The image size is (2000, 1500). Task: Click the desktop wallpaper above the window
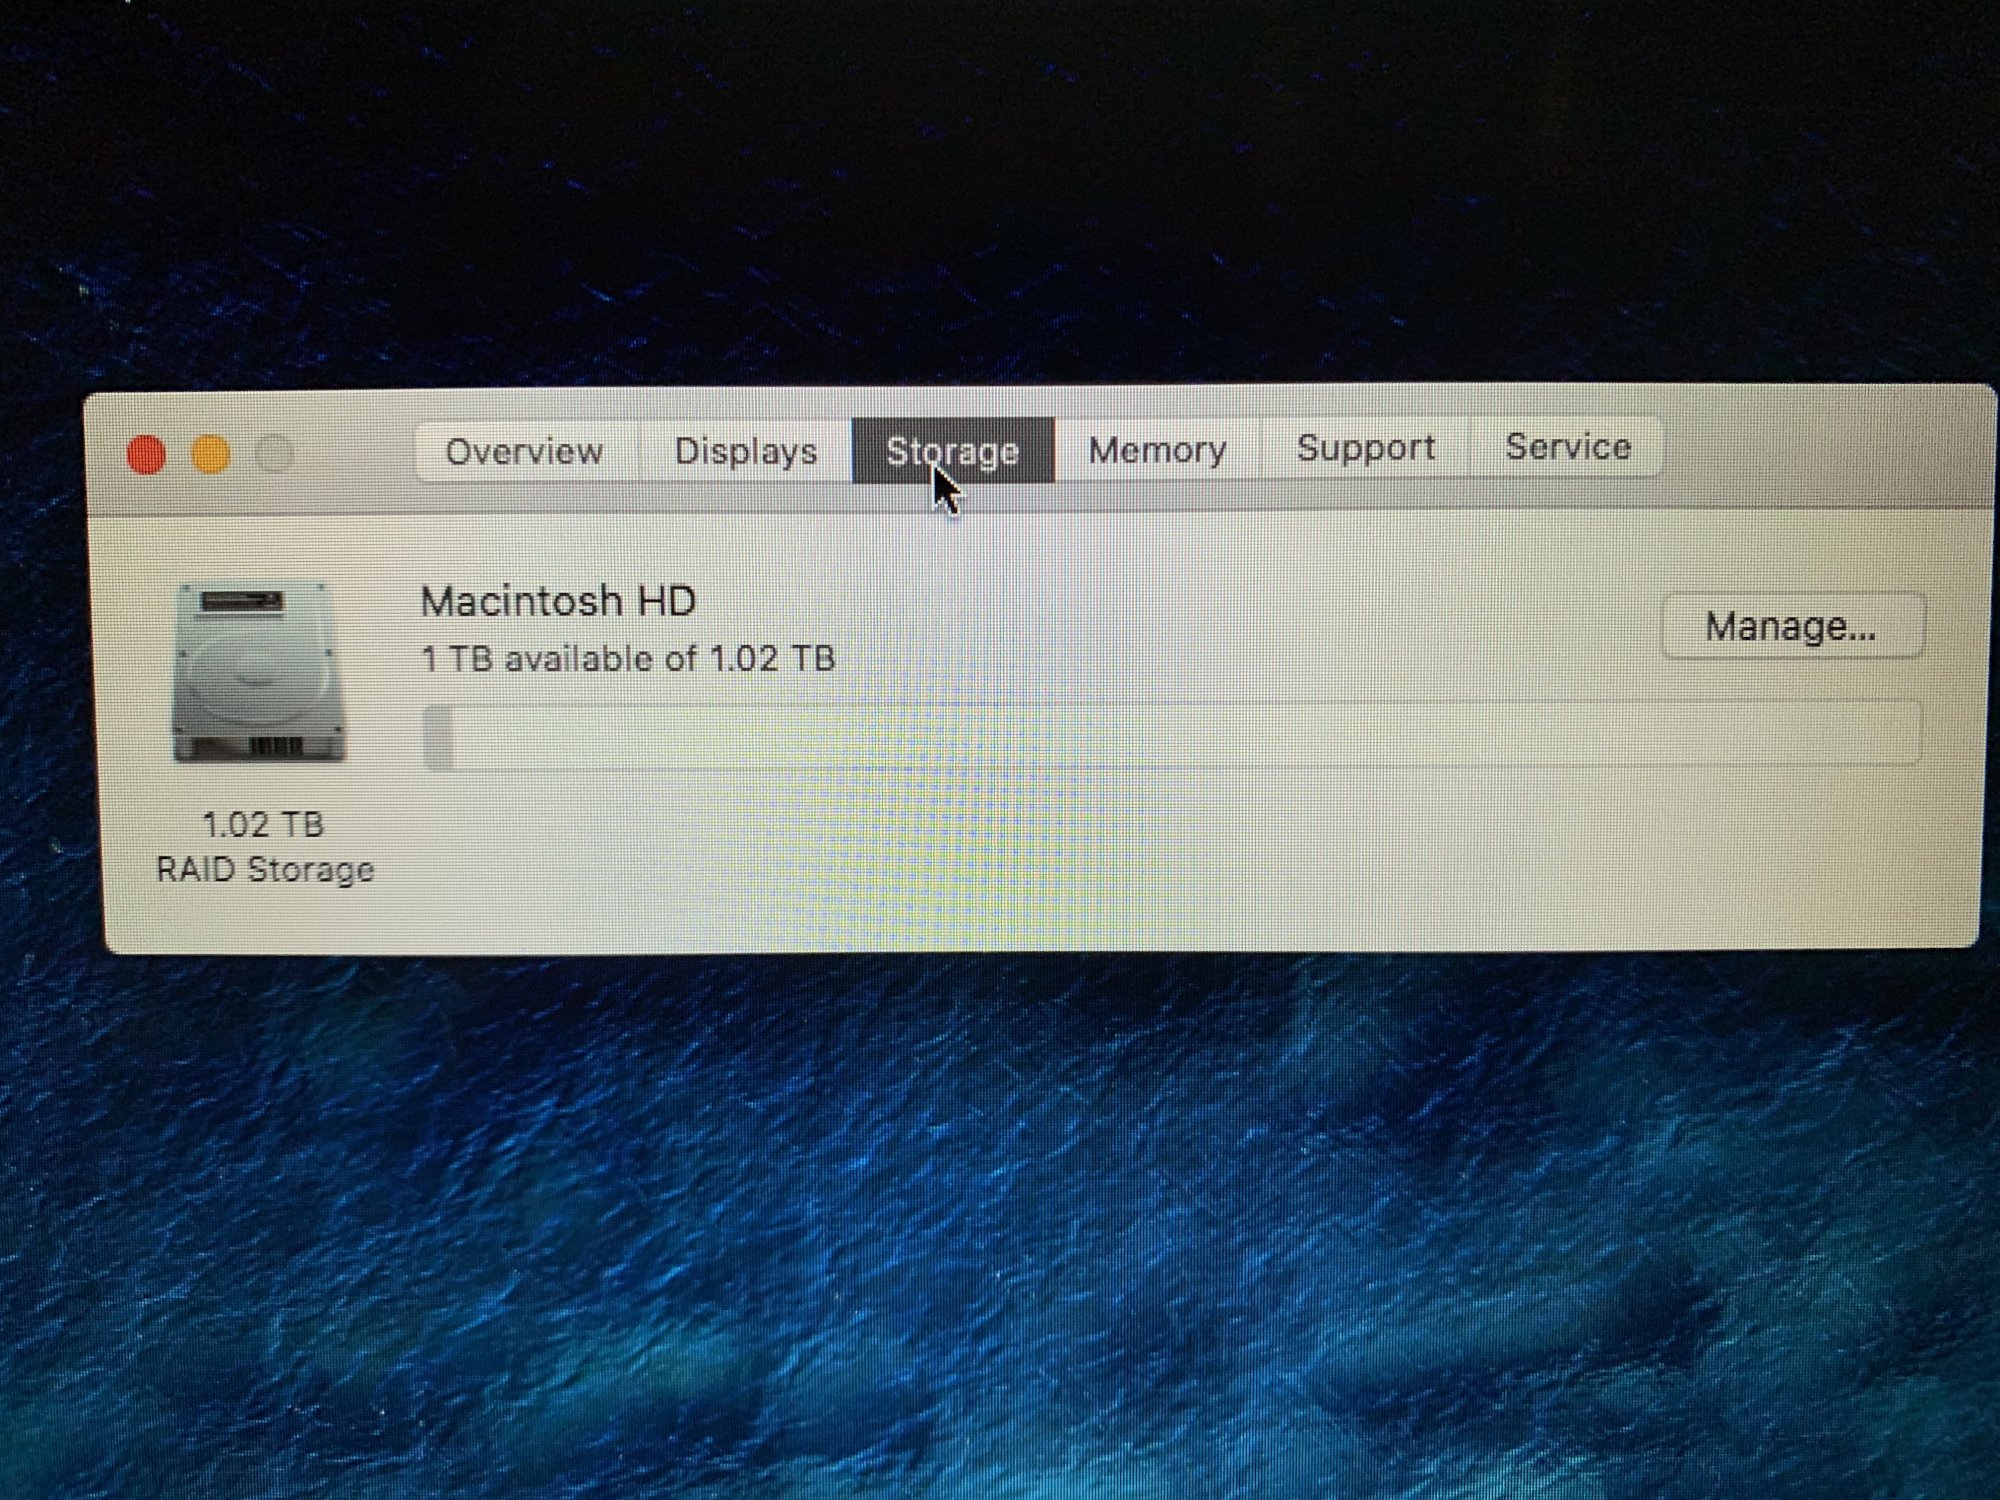pyautogui.click(x=1000, y=200)
